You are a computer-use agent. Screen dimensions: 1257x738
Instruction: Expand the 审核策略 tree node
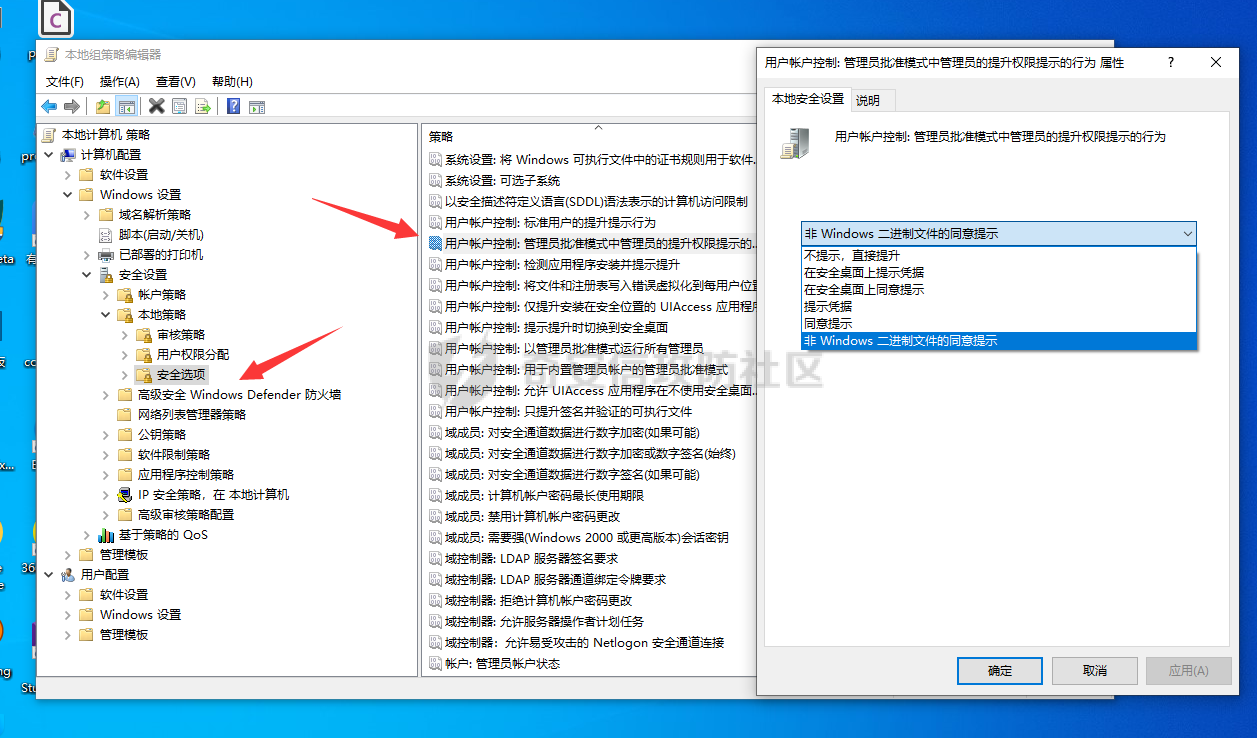[125, 334]
